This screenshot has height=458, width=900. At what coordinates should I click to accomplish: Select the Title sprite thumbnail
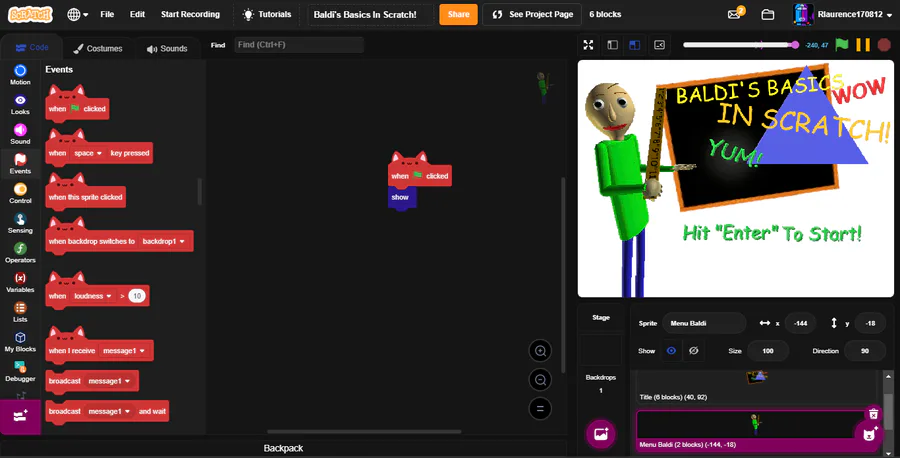[x=757, y=385]
